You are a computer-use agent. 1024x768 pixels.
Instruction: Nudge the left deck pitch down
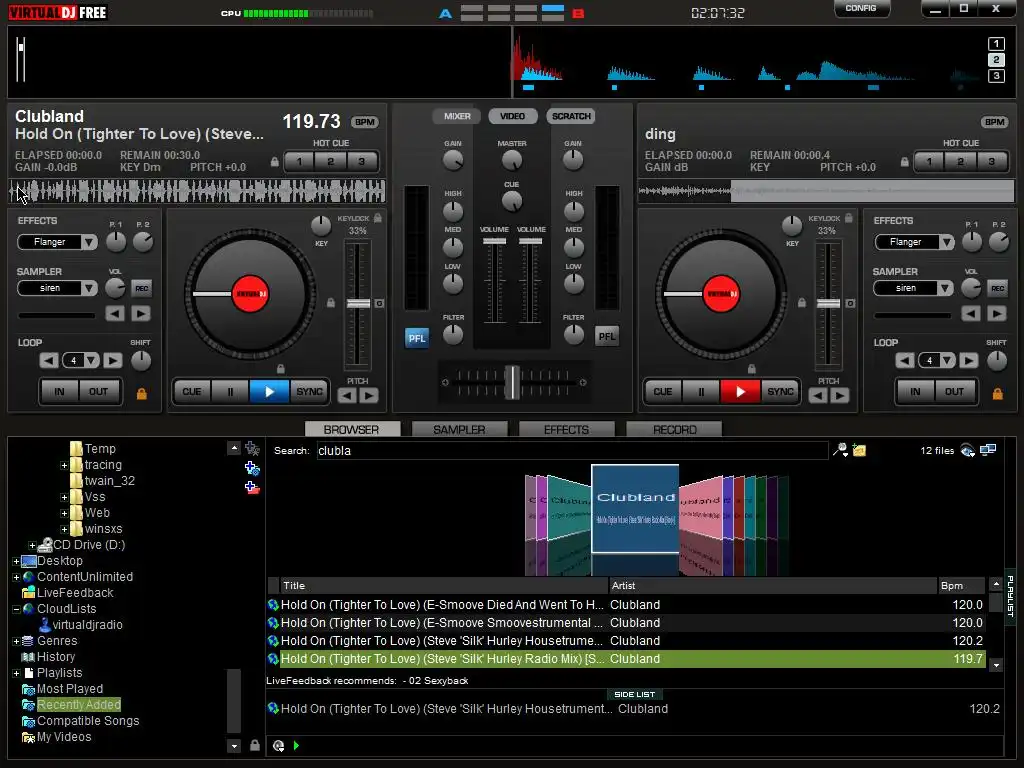(x=347, y=395)
